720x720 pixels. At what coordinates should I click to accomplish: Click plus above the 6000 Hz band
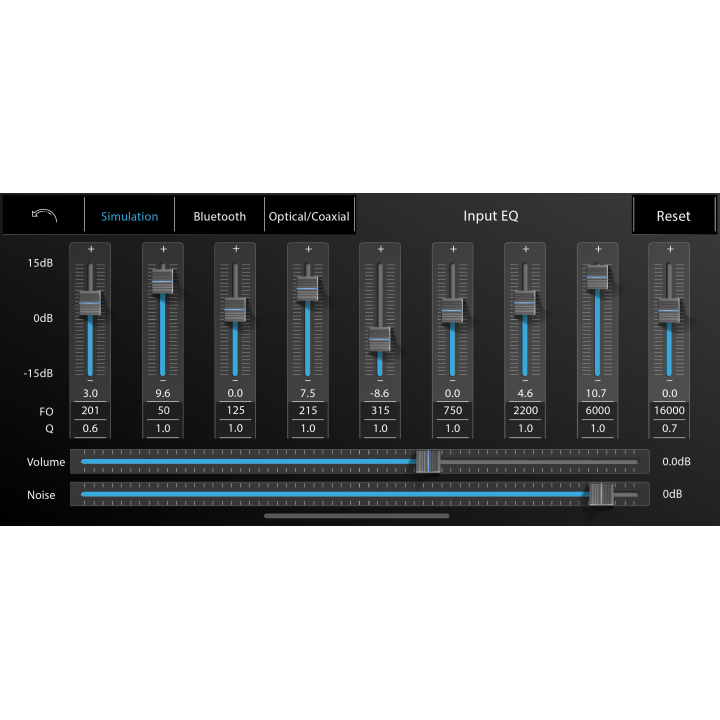[x=598, y=249]
